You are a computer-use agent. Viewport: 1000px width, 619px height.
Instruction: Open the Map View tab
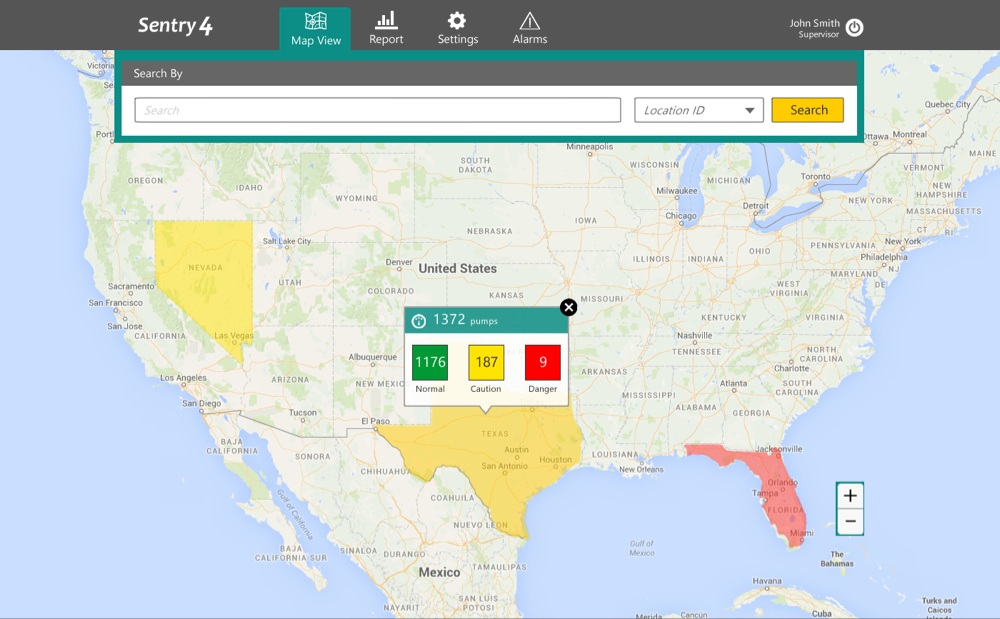tap(315, 29)
